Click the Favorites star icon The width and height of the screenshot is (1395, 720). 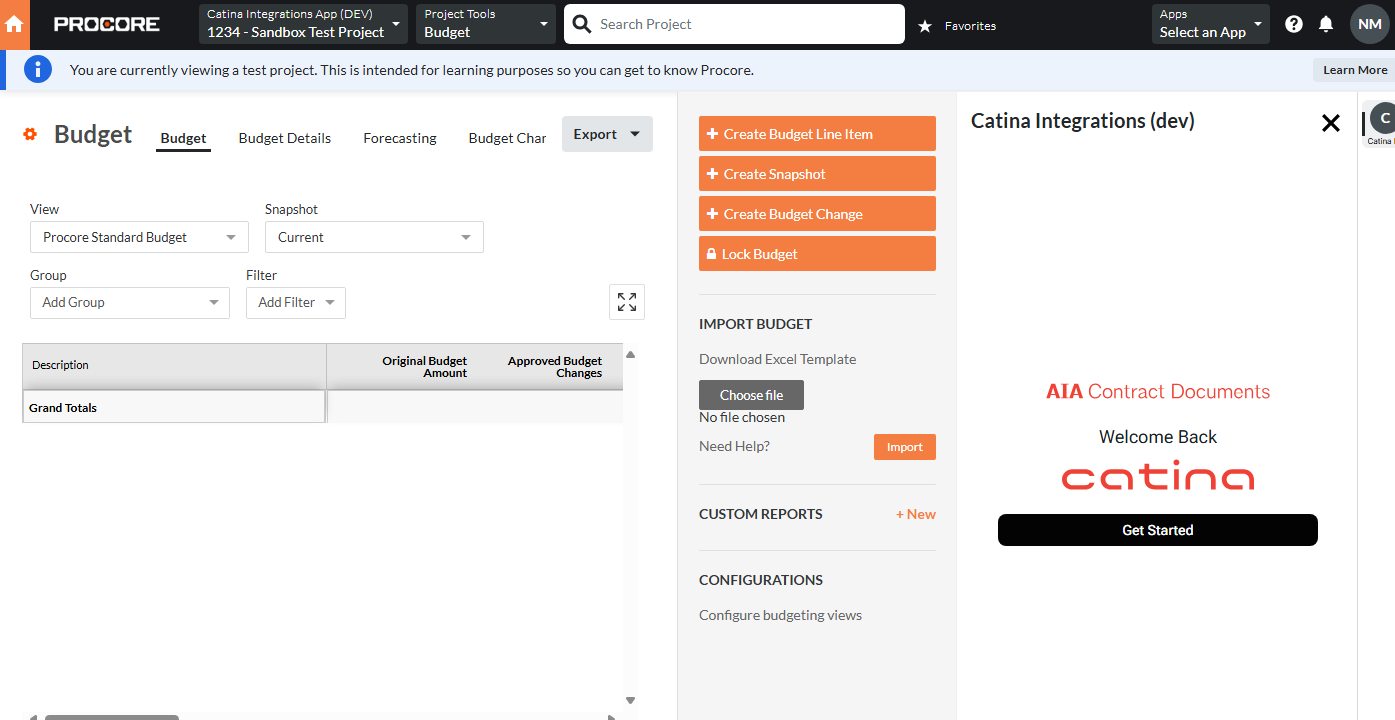925,26
